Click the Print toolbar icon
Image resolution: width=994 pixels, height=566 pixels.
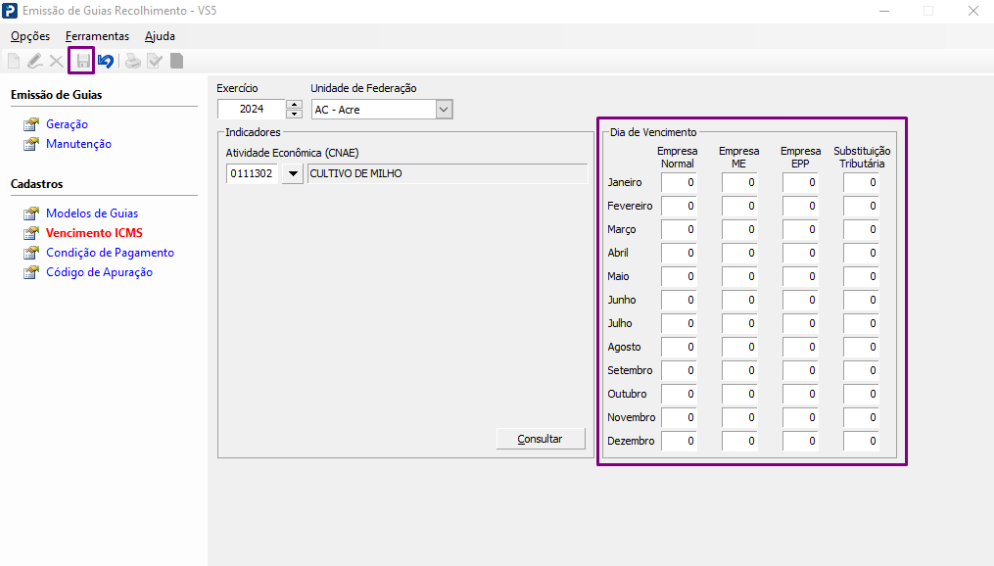(132, 61)
